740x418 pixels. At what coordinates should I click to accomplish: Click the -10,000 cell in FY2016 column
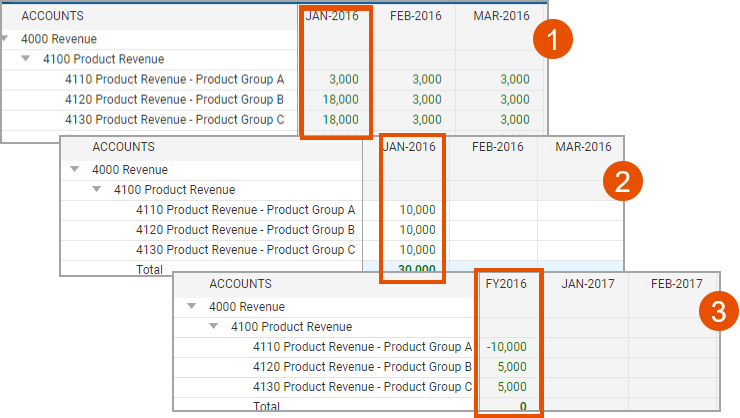coord(506,347)
